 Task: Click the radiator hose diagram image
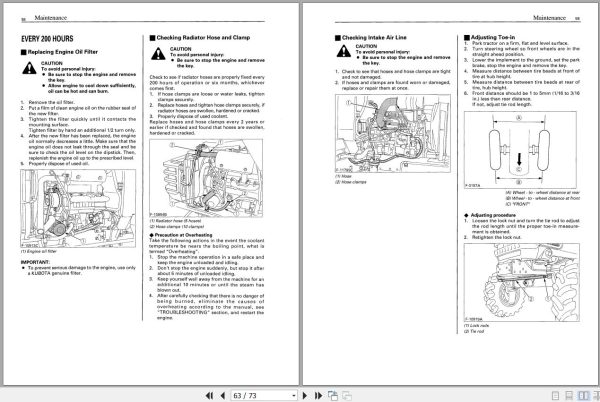206,178
